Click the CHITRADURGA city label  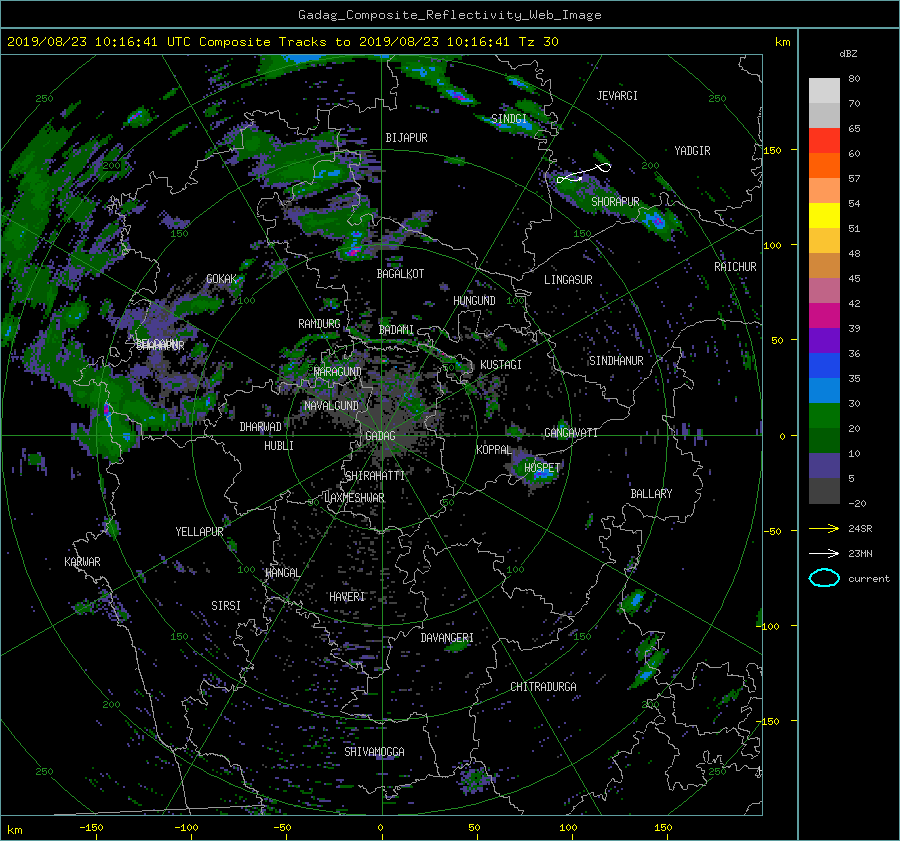pyautogui.click(x=544, y=687)
